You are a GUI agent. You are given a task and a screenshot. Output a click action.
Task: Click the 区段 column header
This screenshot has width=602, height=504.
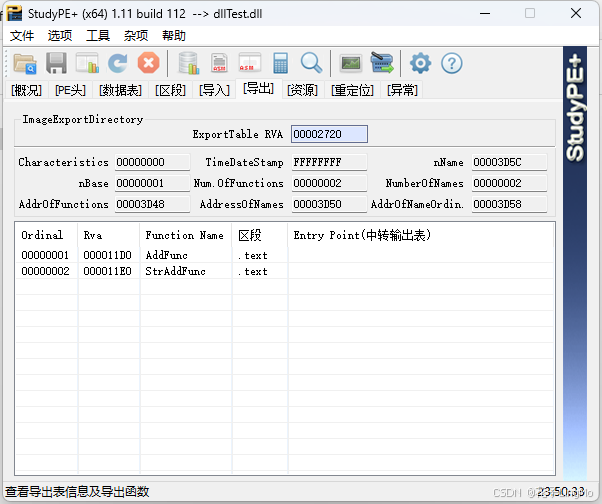click(x=260, y=235)
